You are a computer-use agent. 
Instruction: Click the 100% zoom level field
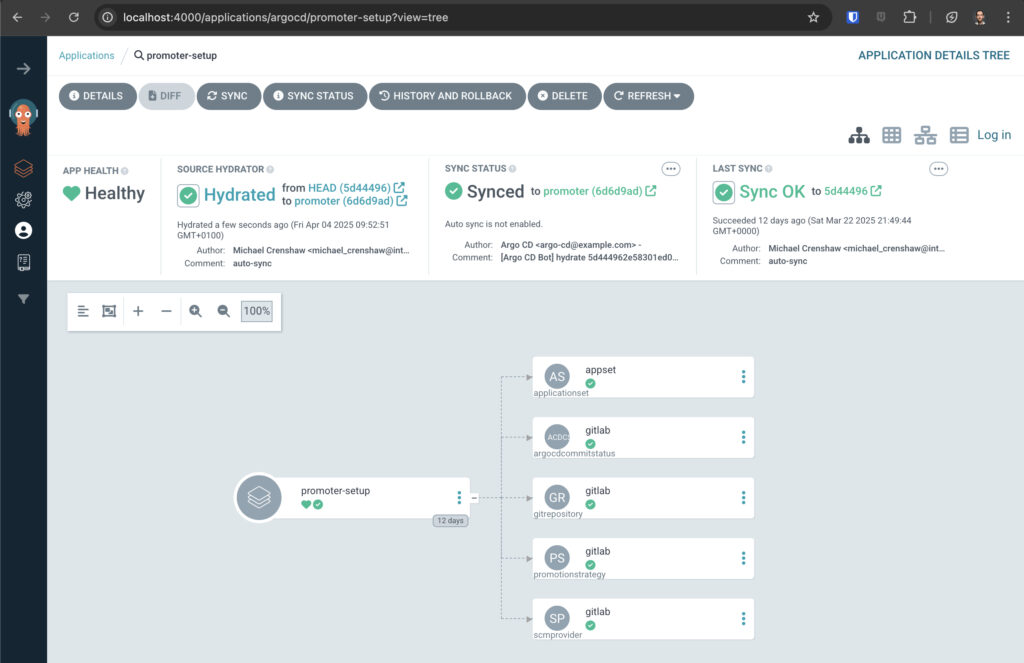(x=257, y=311)
